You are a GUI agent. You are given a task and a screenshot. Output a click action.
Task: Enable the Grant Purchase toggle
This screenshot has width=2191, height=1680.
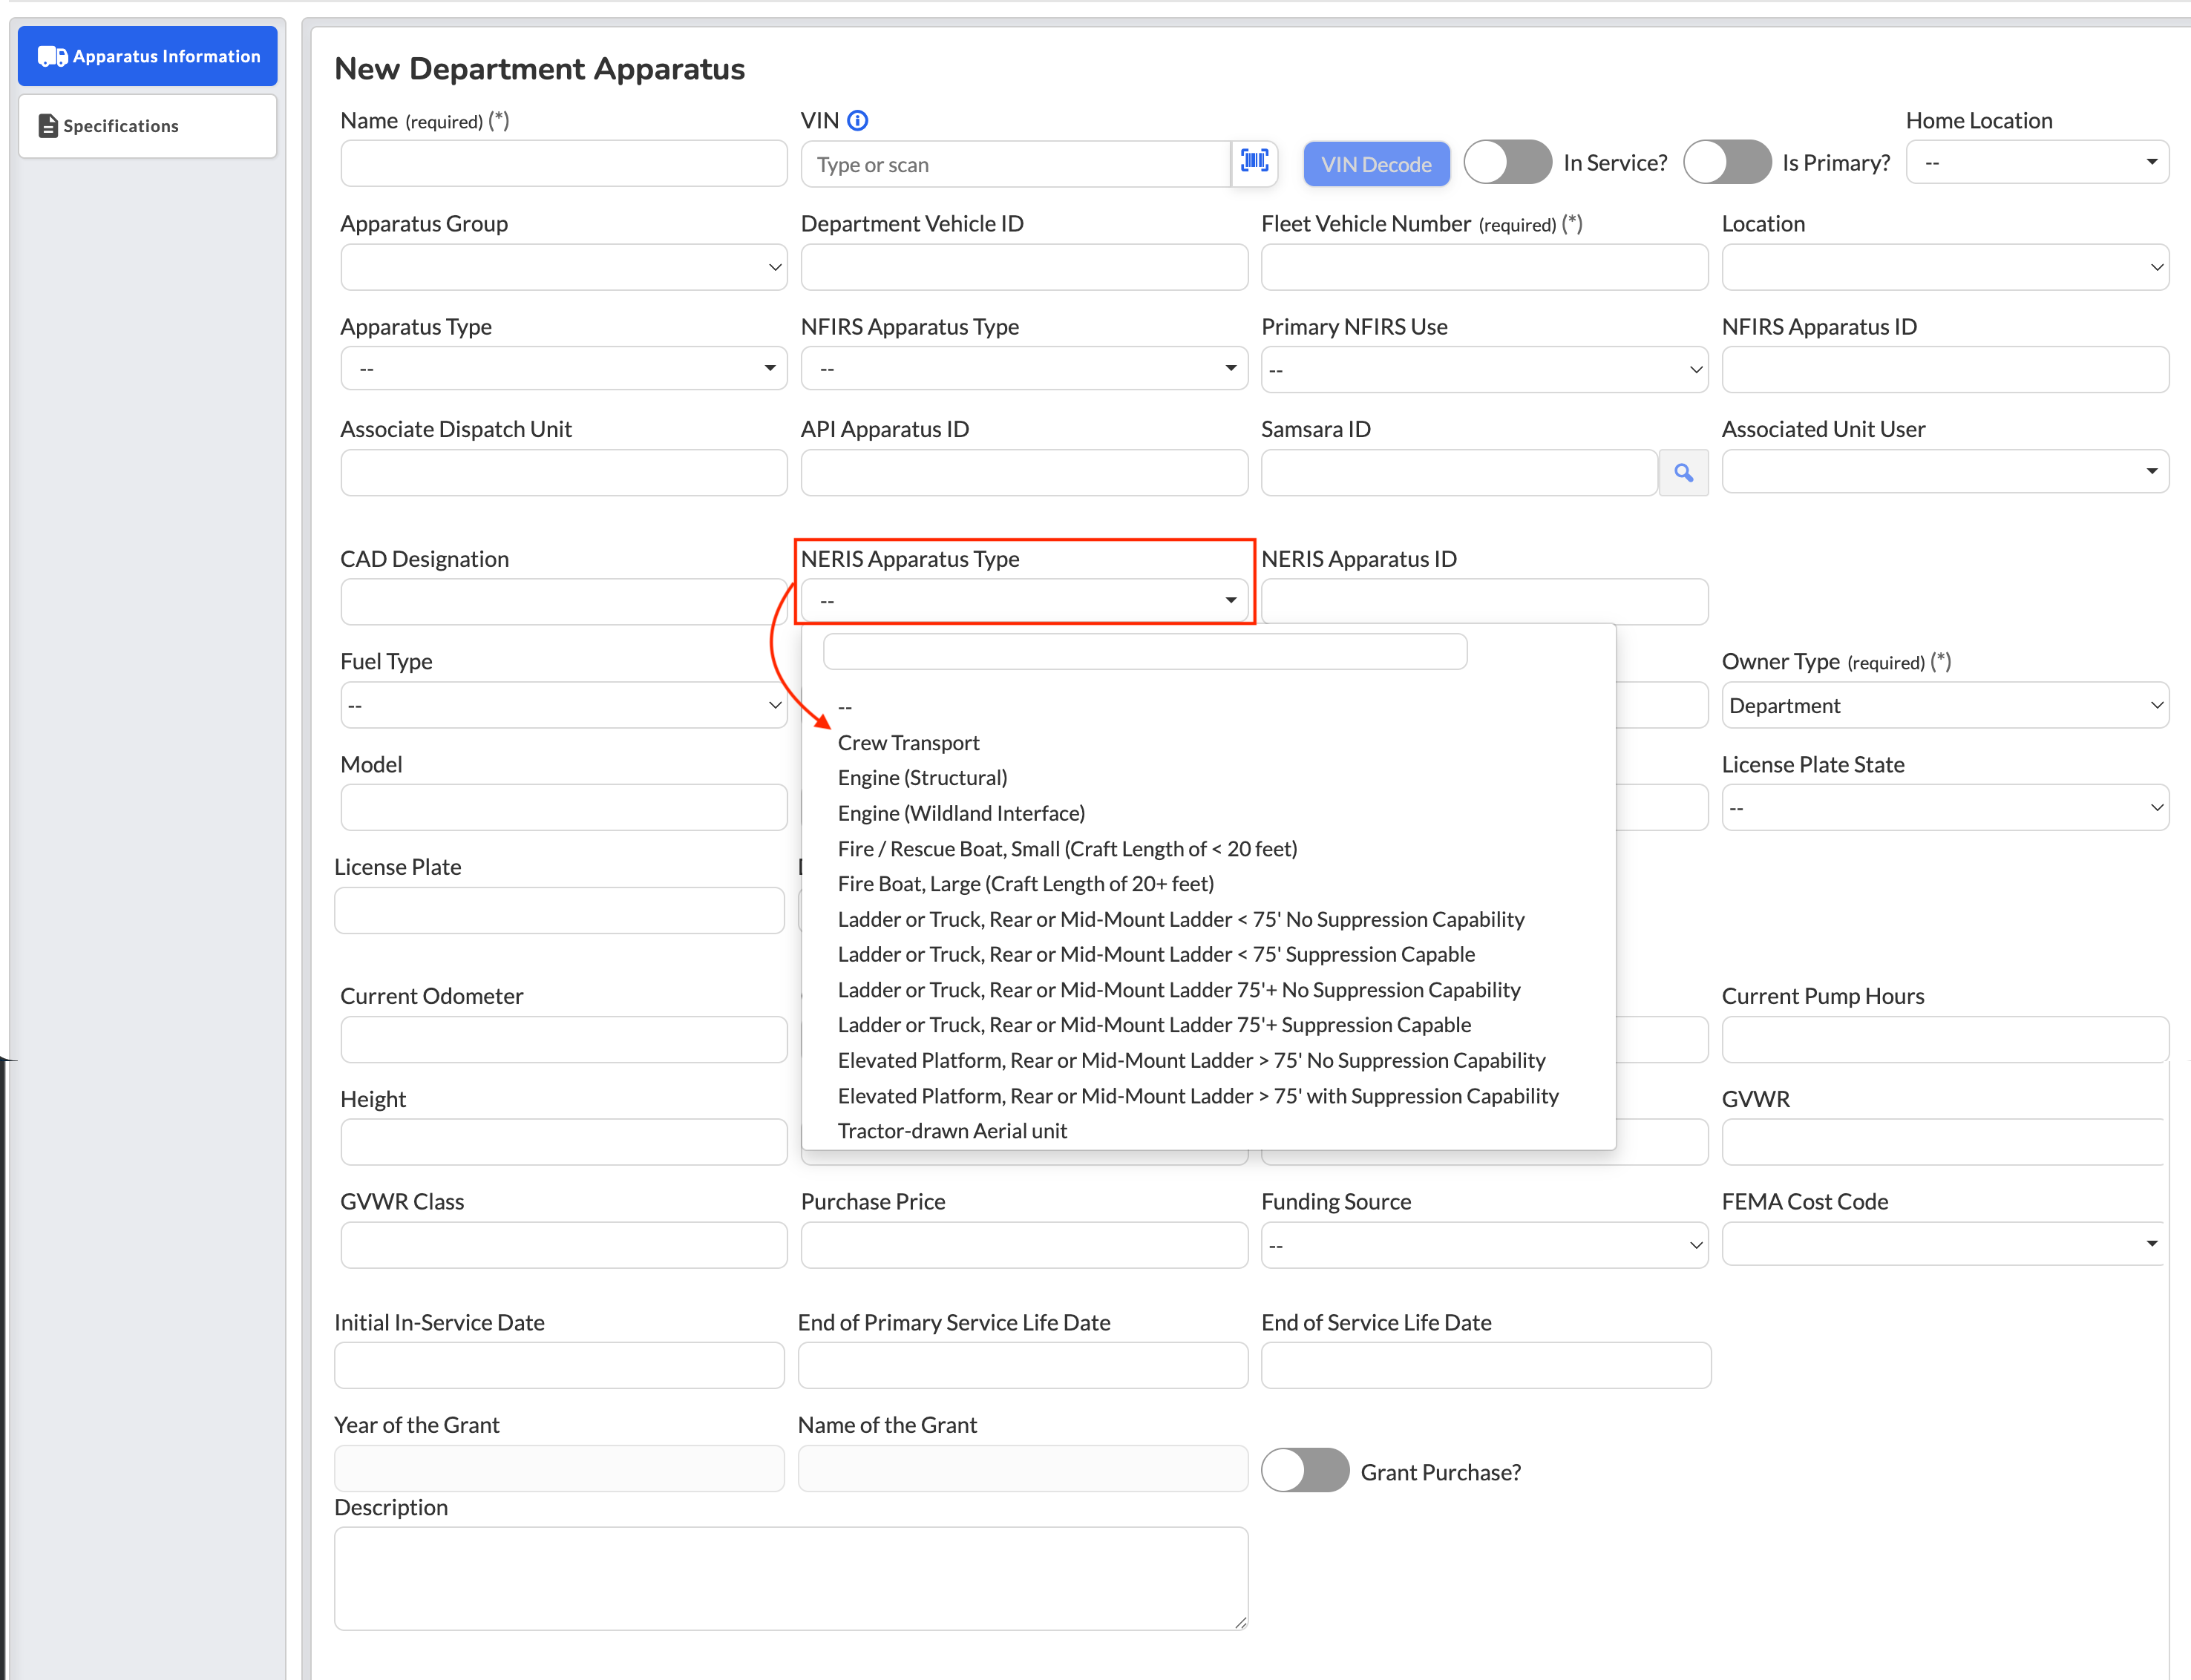click(1304, 1470)
